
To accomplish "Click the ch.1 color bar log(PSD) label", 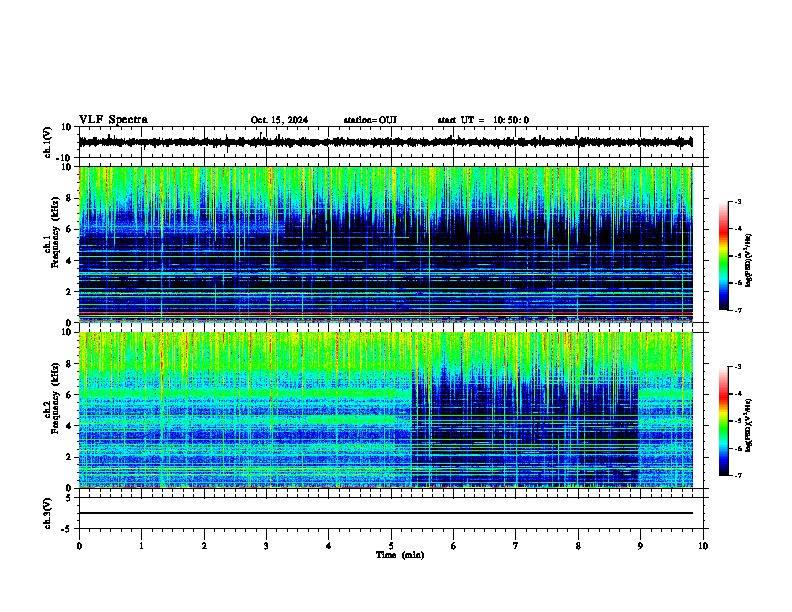I will pos(748,261).
